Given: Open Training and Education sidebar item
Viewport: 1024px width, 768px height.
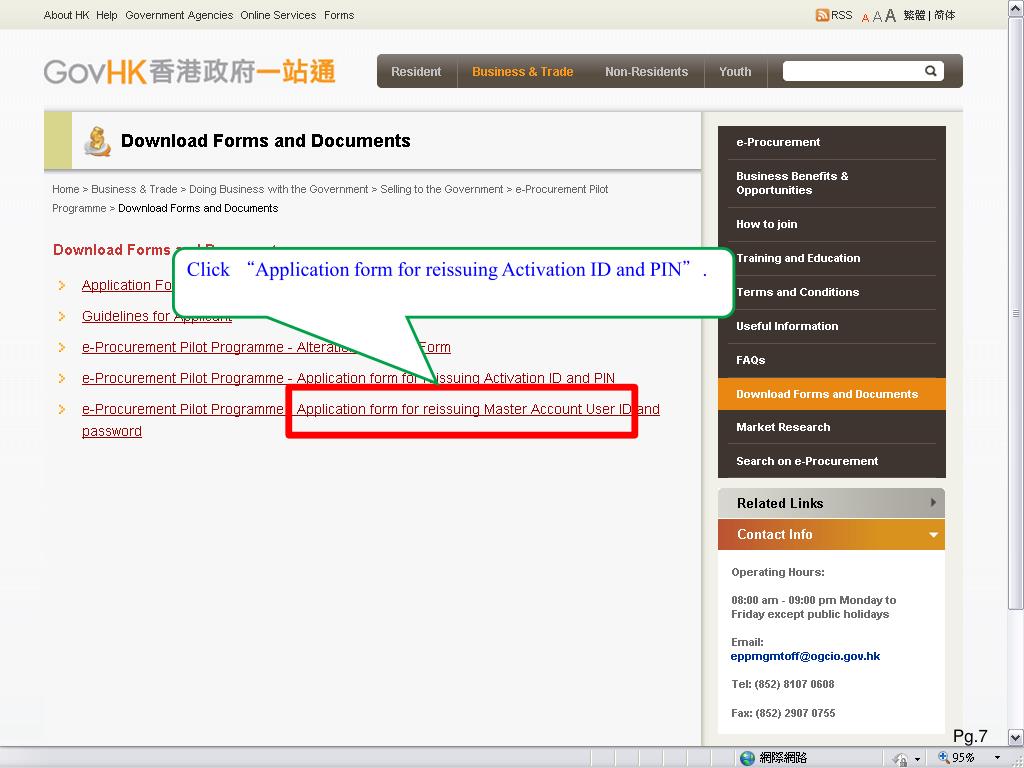Looking at the screenshot, I should (x=831, y=259).
